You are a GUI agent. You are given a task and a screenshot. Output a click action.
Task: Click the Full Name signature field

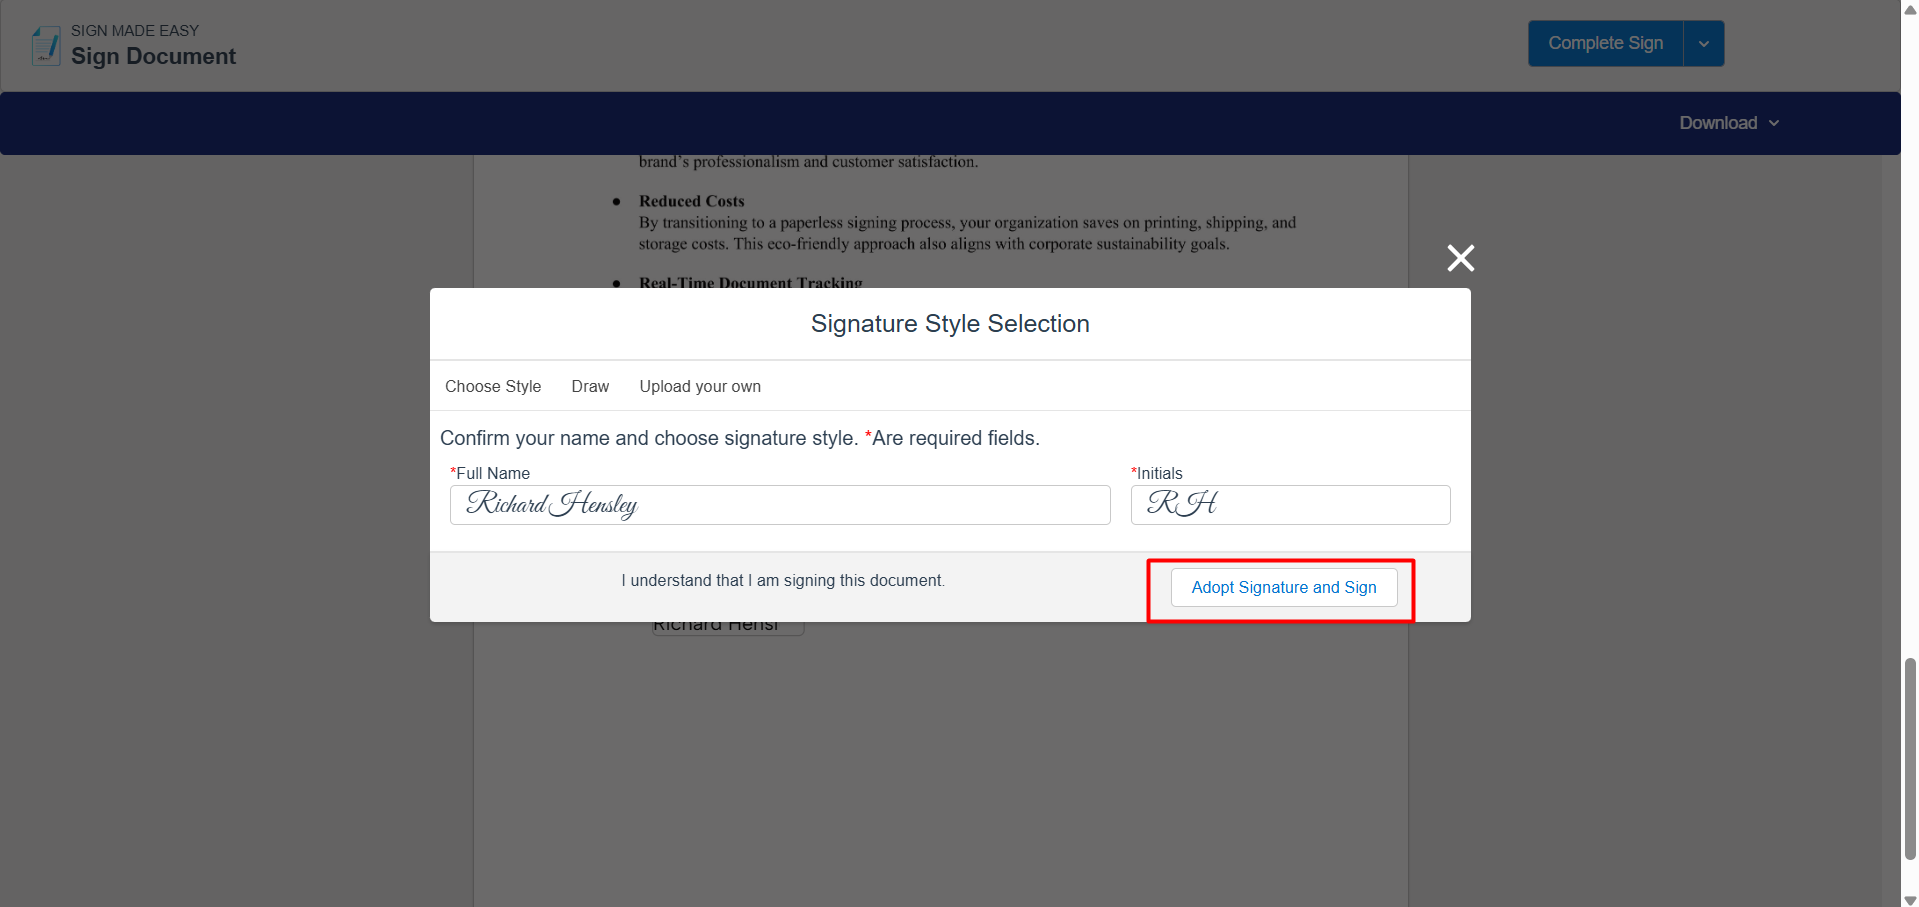pos(780,505)
